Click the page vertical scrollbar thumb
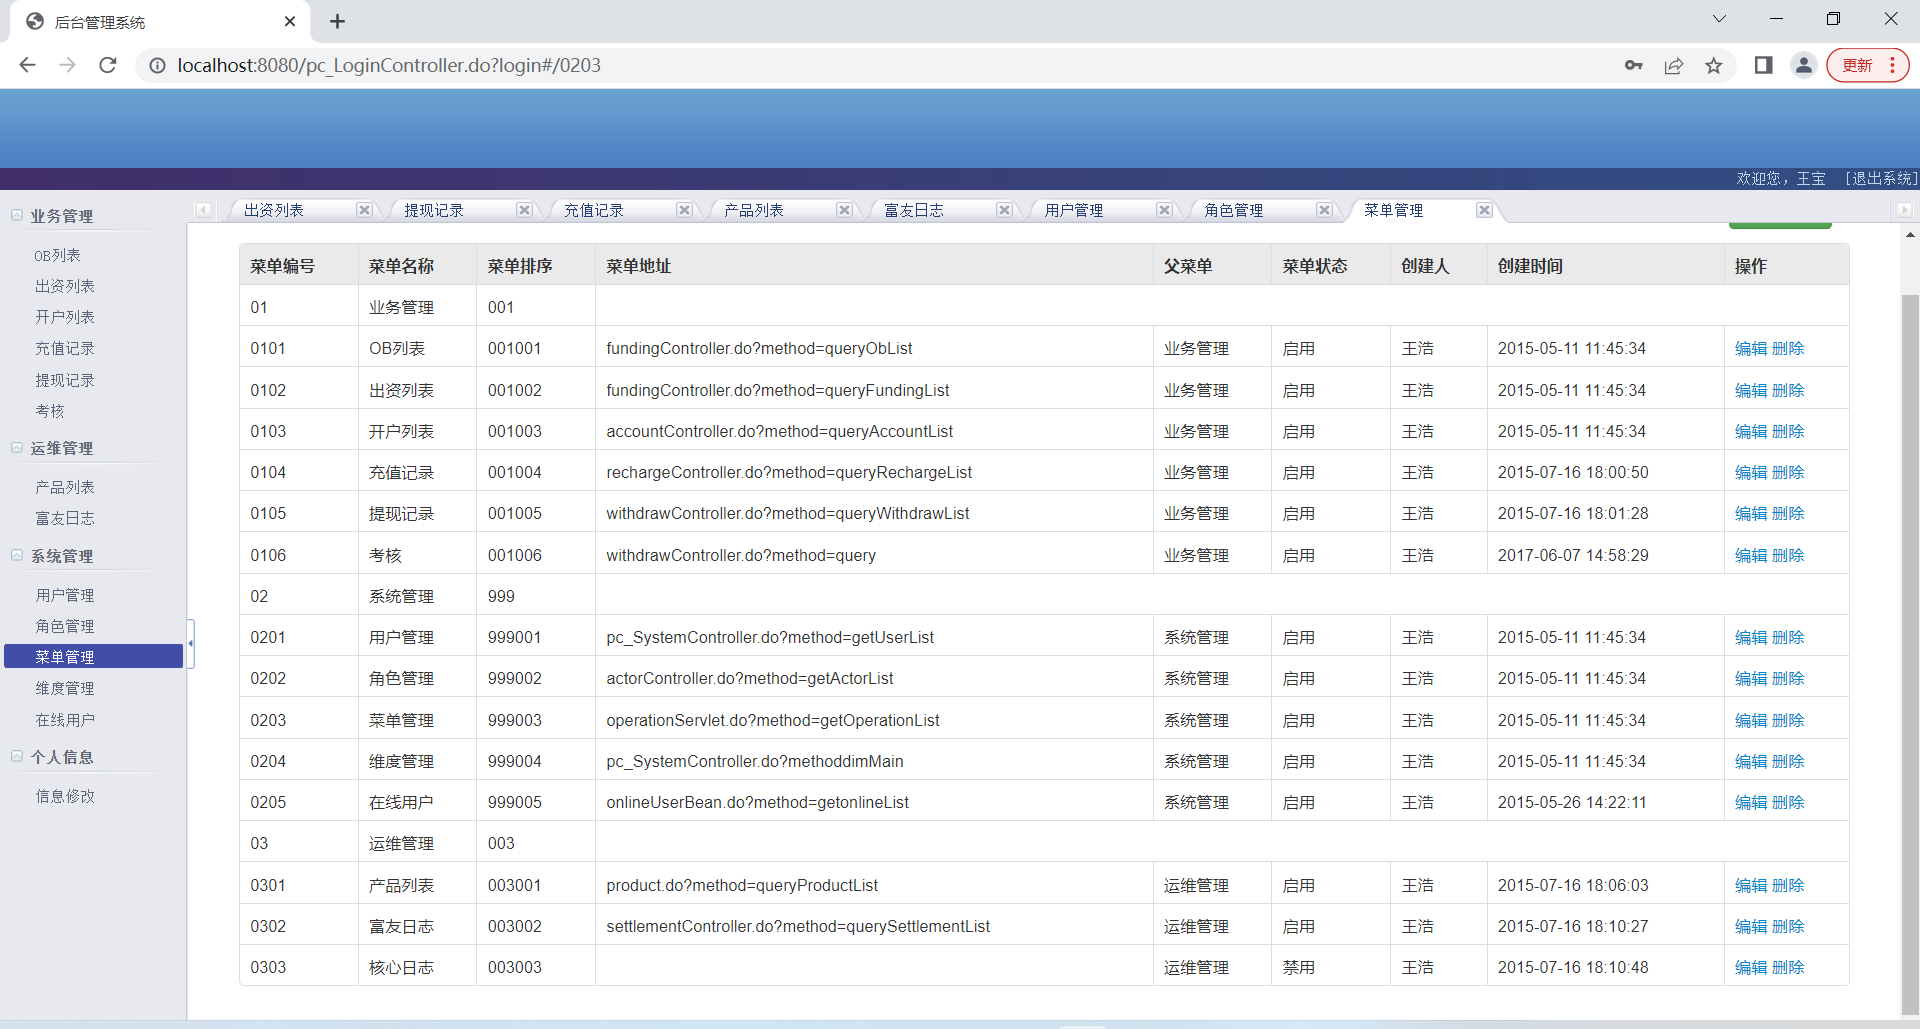 click(1910, 654)
